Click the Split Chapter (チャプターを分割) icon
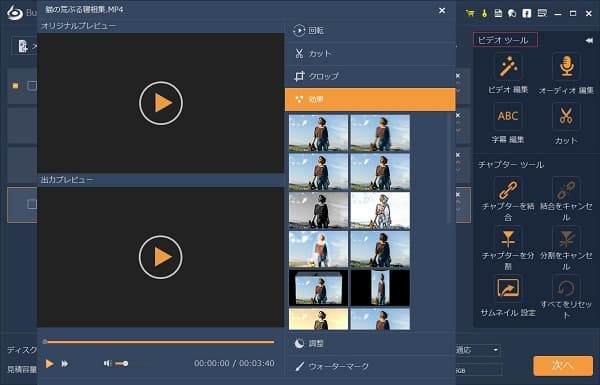The image size is (600, 385). point(508,238)
